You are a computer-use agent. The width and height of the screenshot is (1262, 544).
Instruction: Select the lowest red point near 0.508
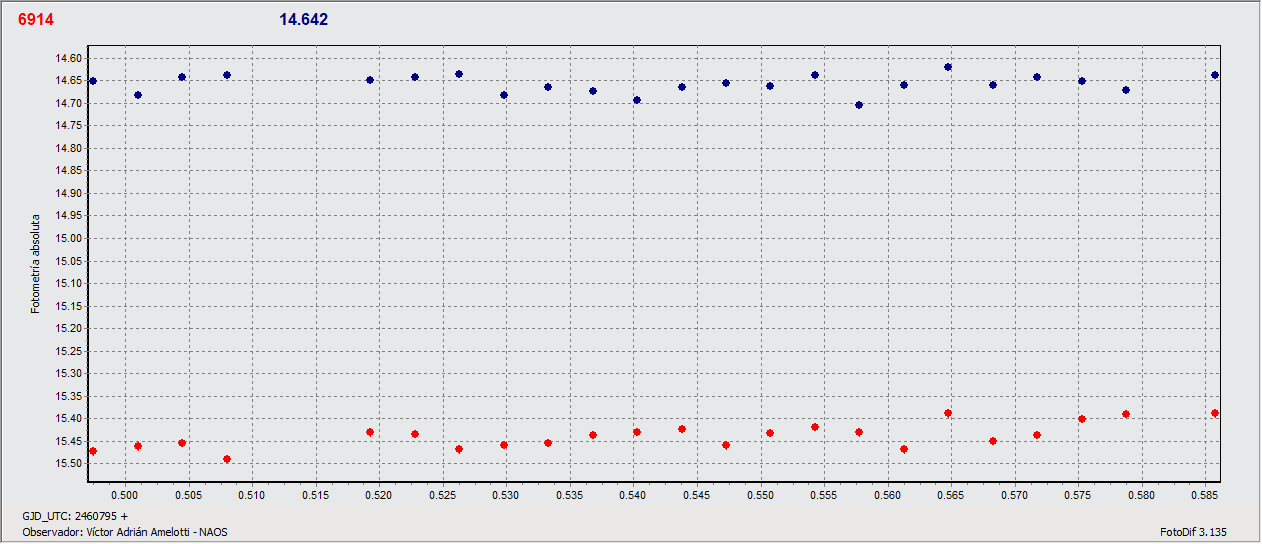click(227, 459)
